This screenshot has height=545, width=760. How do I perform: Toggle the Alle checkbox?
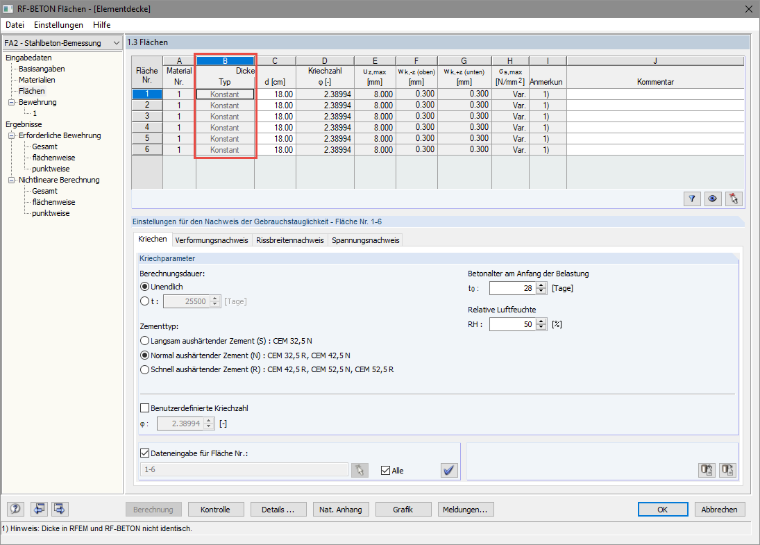385,471
